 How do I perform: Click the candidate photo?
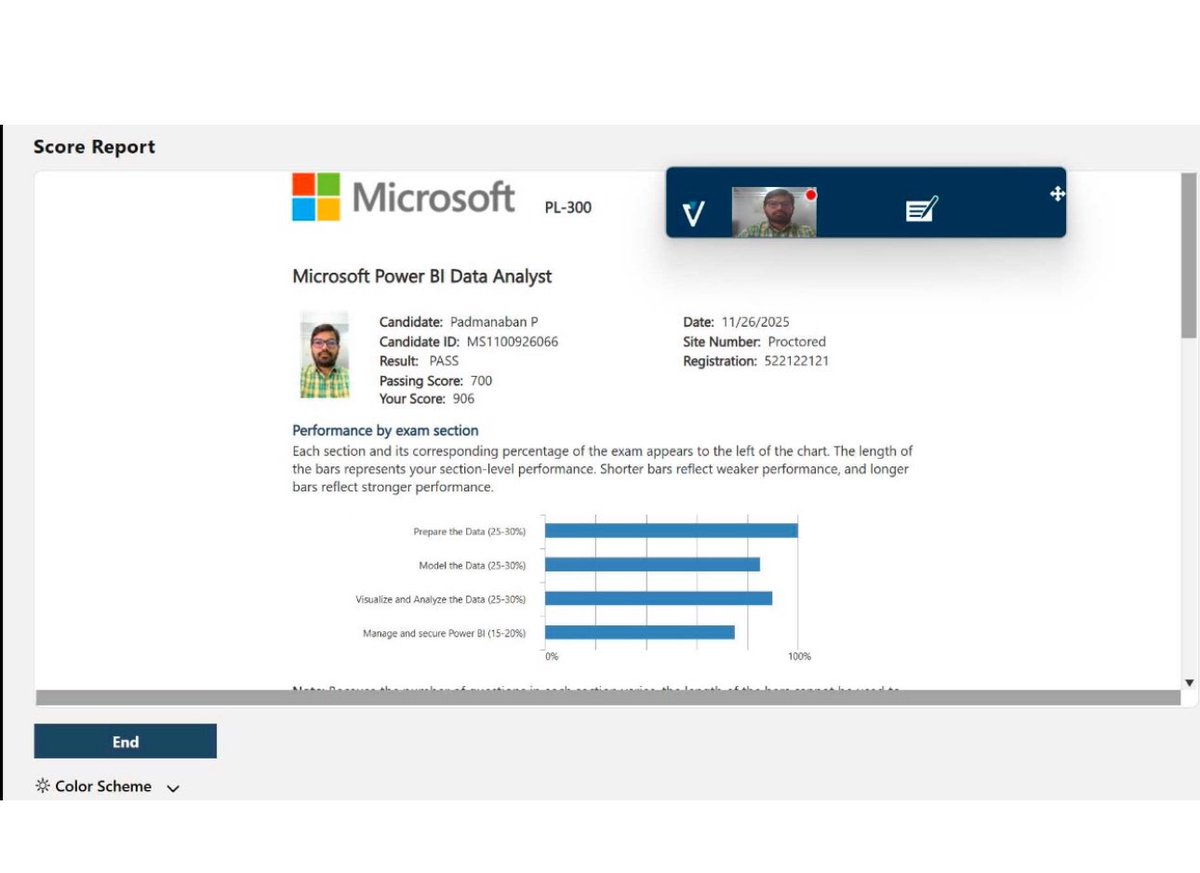click(325, 354)
